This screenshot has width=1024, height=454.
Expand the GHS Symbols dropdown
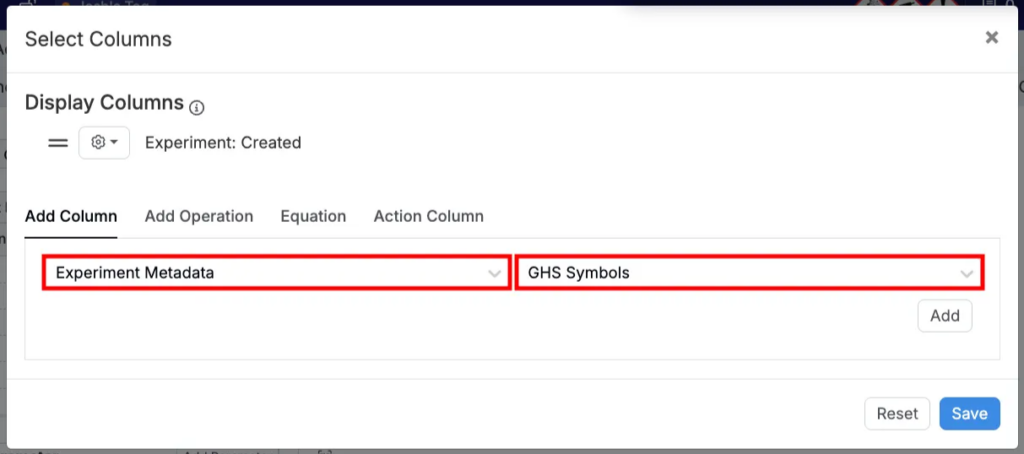click(x=738, y=272)
